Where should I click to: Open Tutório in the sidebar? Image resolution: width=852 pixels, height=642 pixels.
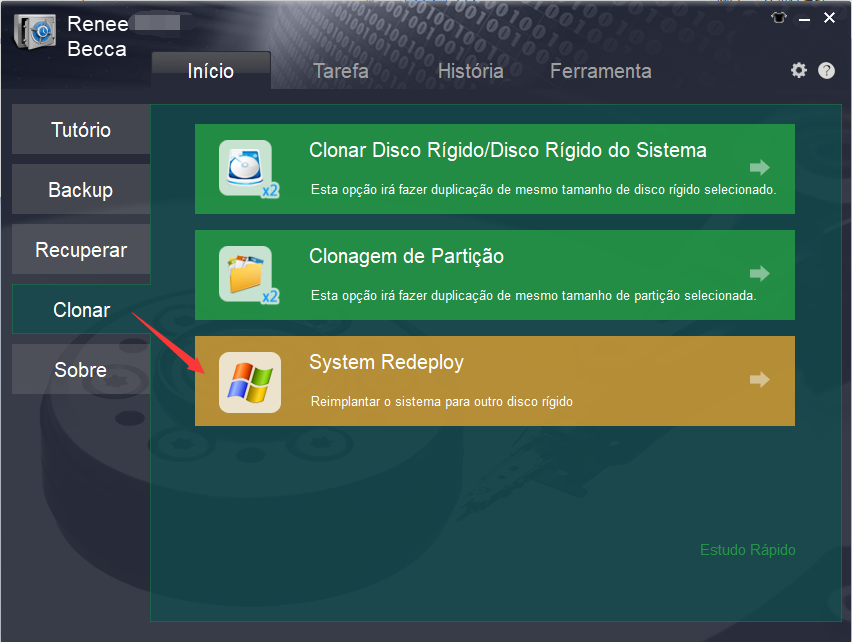tap(81, 130)
